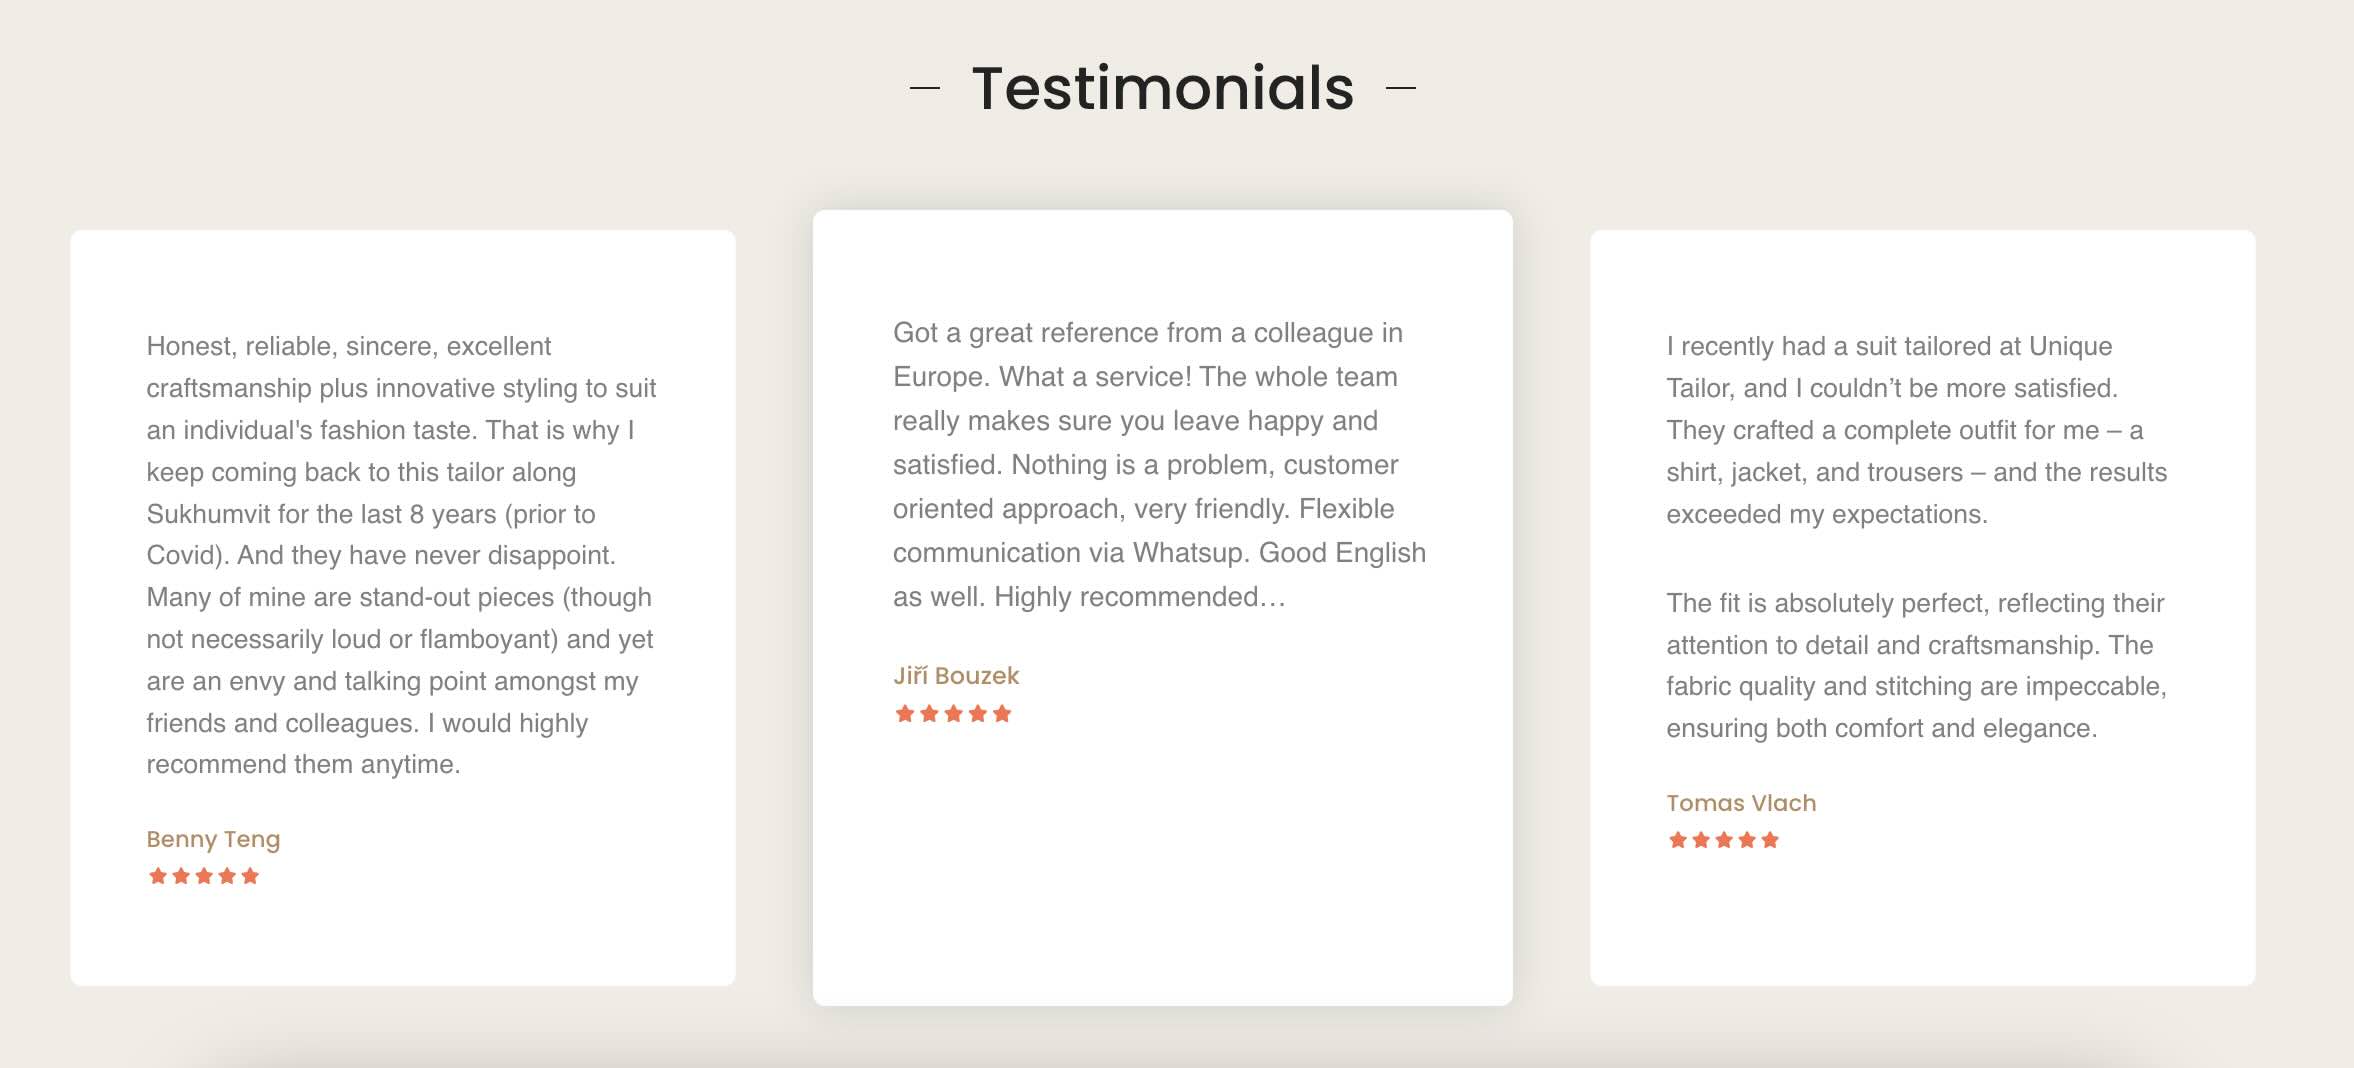Click Jiří Bouzek's testimonial paragraph
2354x1068 pixels.
(x=1160, y=465)
